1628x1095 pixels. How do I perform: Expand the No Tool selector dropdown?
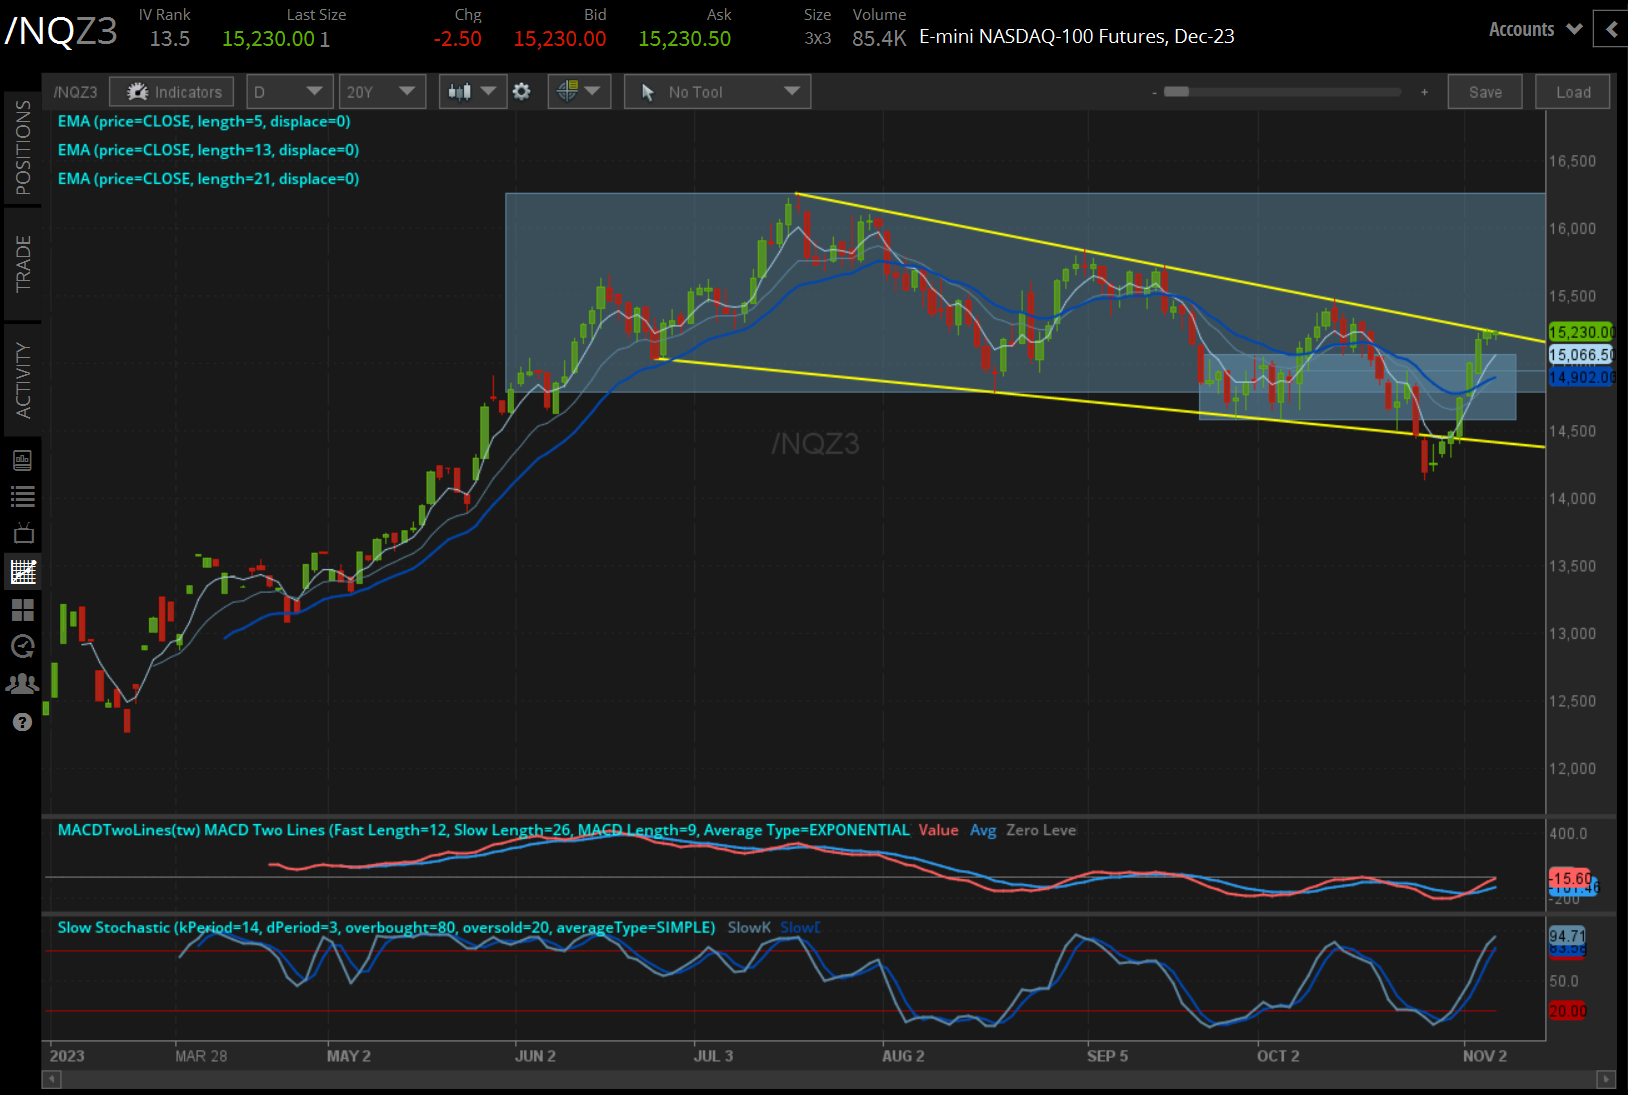pos(717,91)
